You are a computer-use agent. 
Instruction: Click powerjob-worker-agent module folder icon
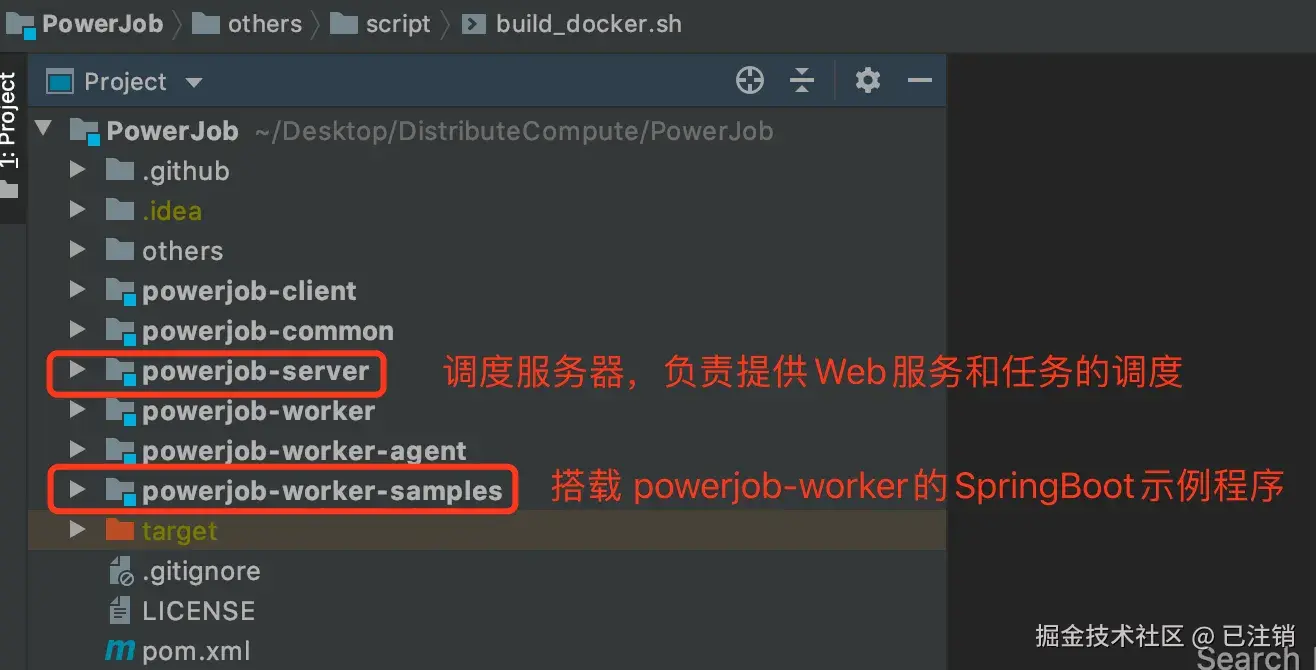tap(121, 452)
